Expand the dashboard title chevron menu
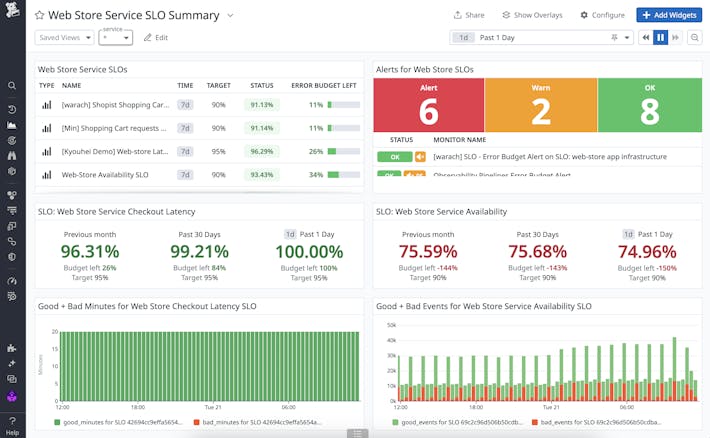This screenshot has width=710, height=438. pos(230,16)
